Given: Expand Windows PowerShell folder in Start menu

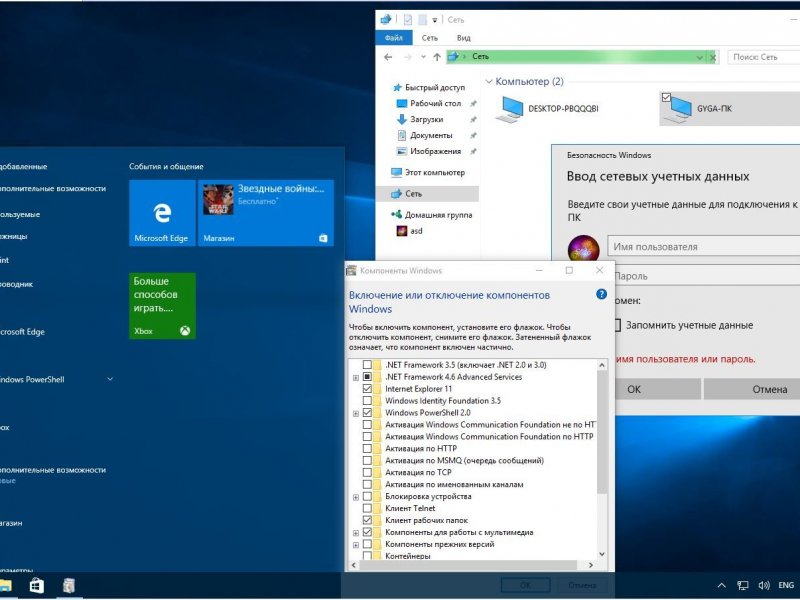Looking at the screenshot, I should 110,379.
